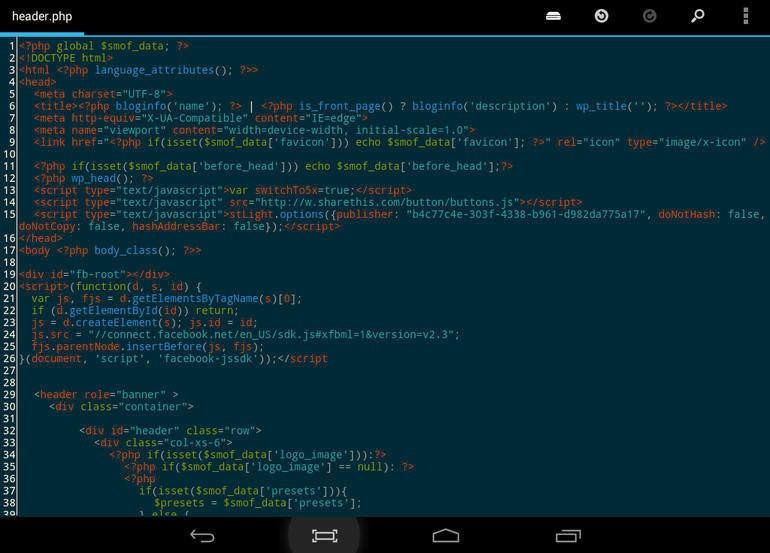This screenshot has width=770, height=553.
Task: Click 'body_class()' on line 17
Action: coord(132,250)
